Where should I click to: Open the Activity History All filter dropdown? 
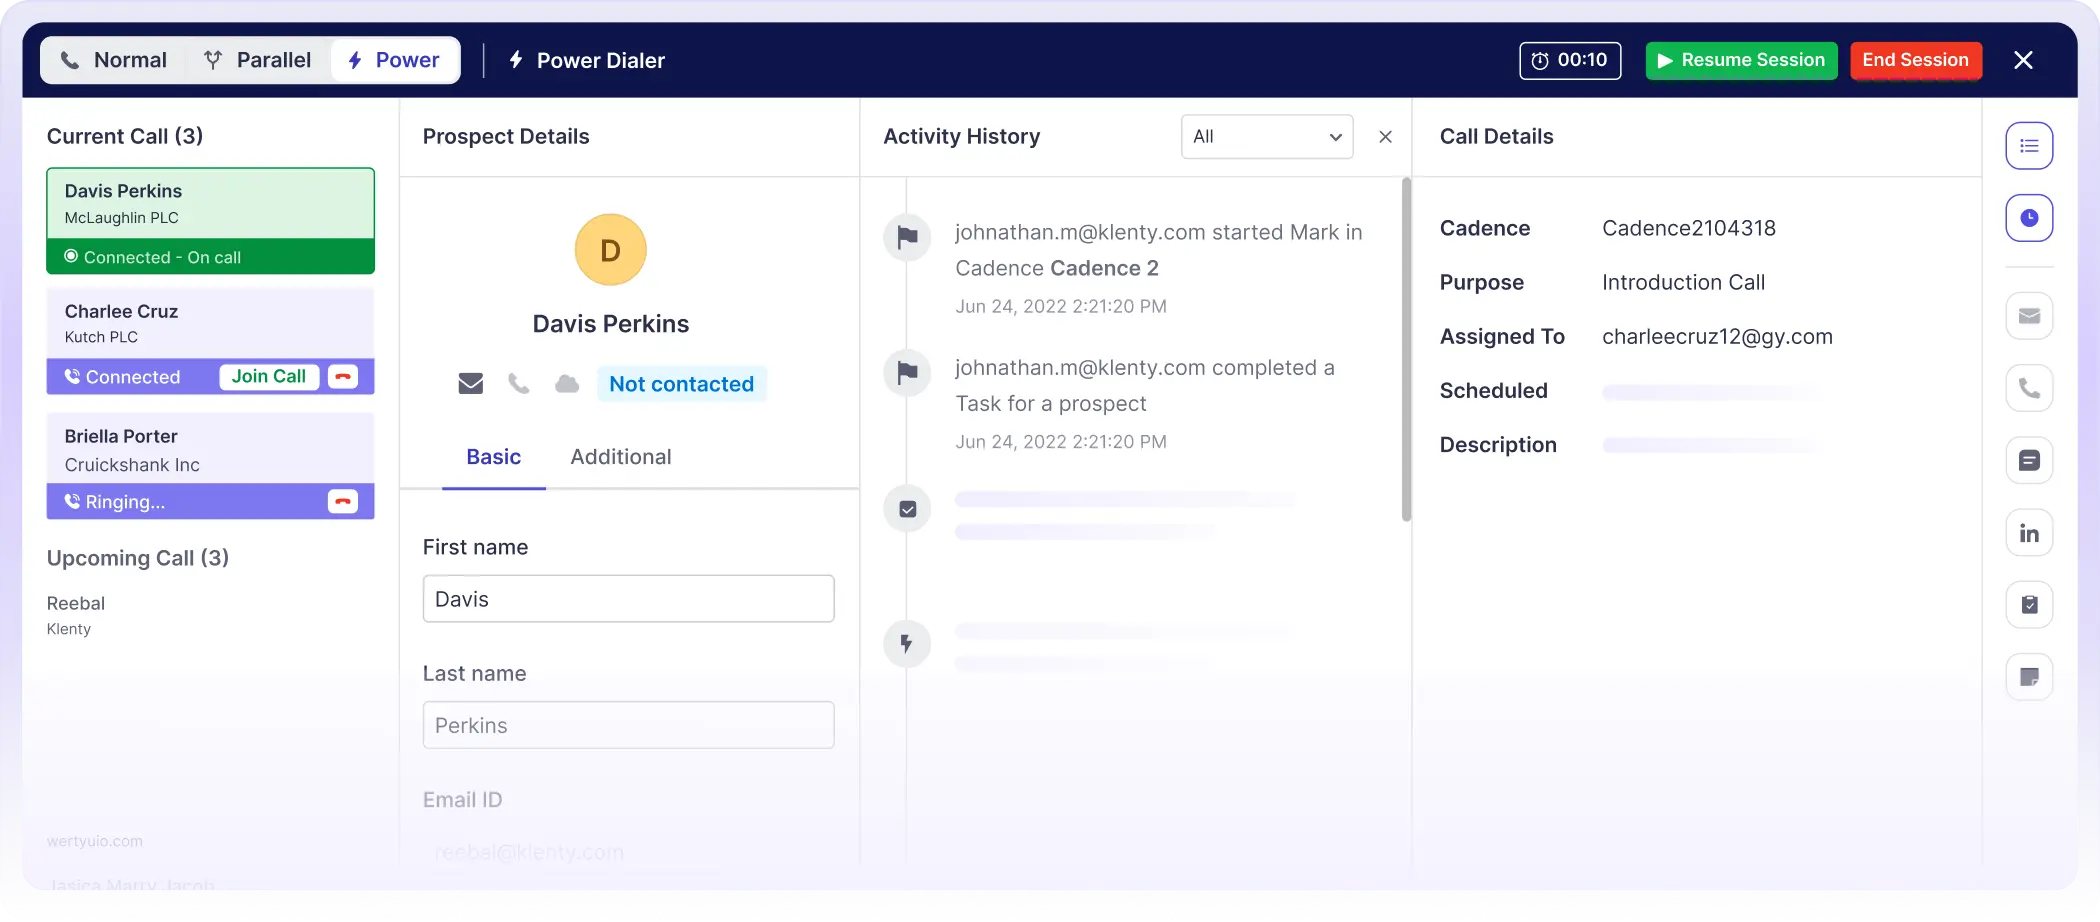click(x=1266, y=137)
